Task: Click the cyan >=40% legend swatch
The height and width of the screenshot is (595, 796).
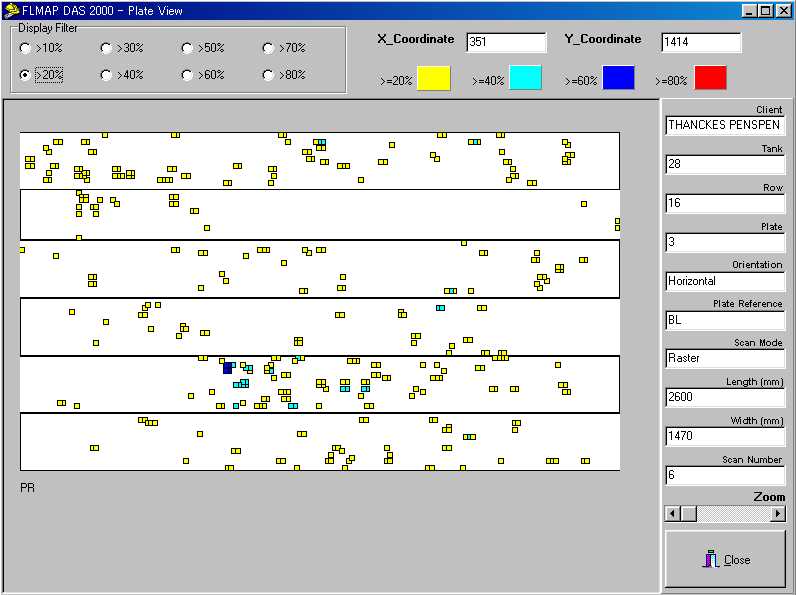Action: click(525, 78)
